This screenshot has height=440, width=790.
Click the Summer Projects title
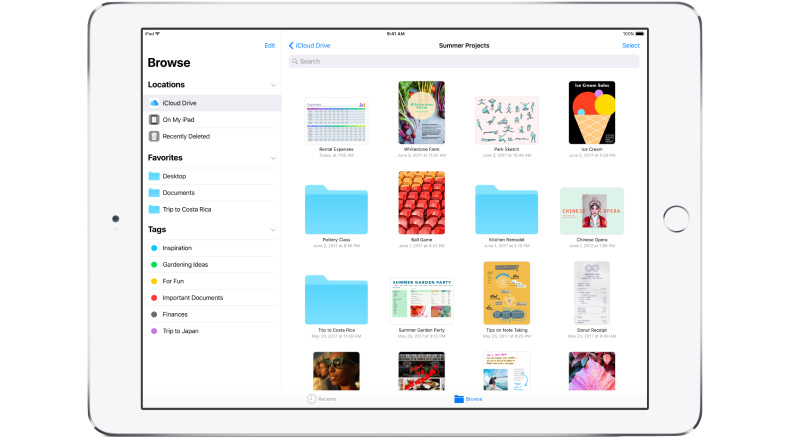tap(464, 45)
